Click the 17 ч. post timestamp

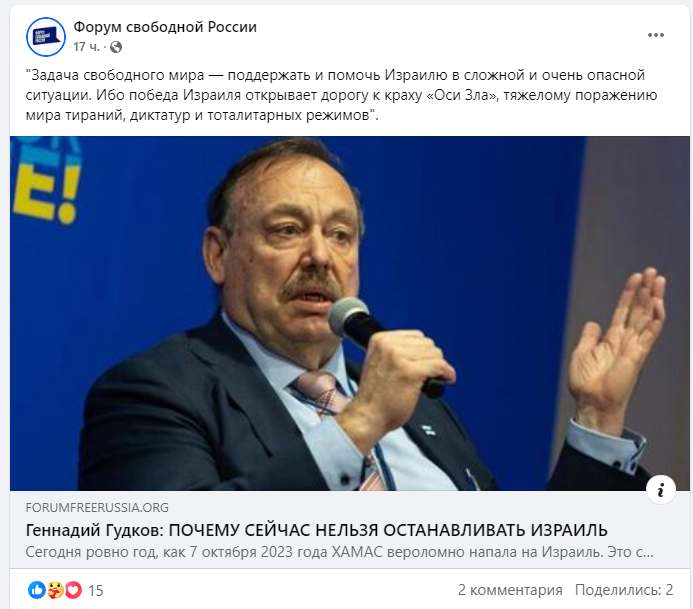point(87,47)
